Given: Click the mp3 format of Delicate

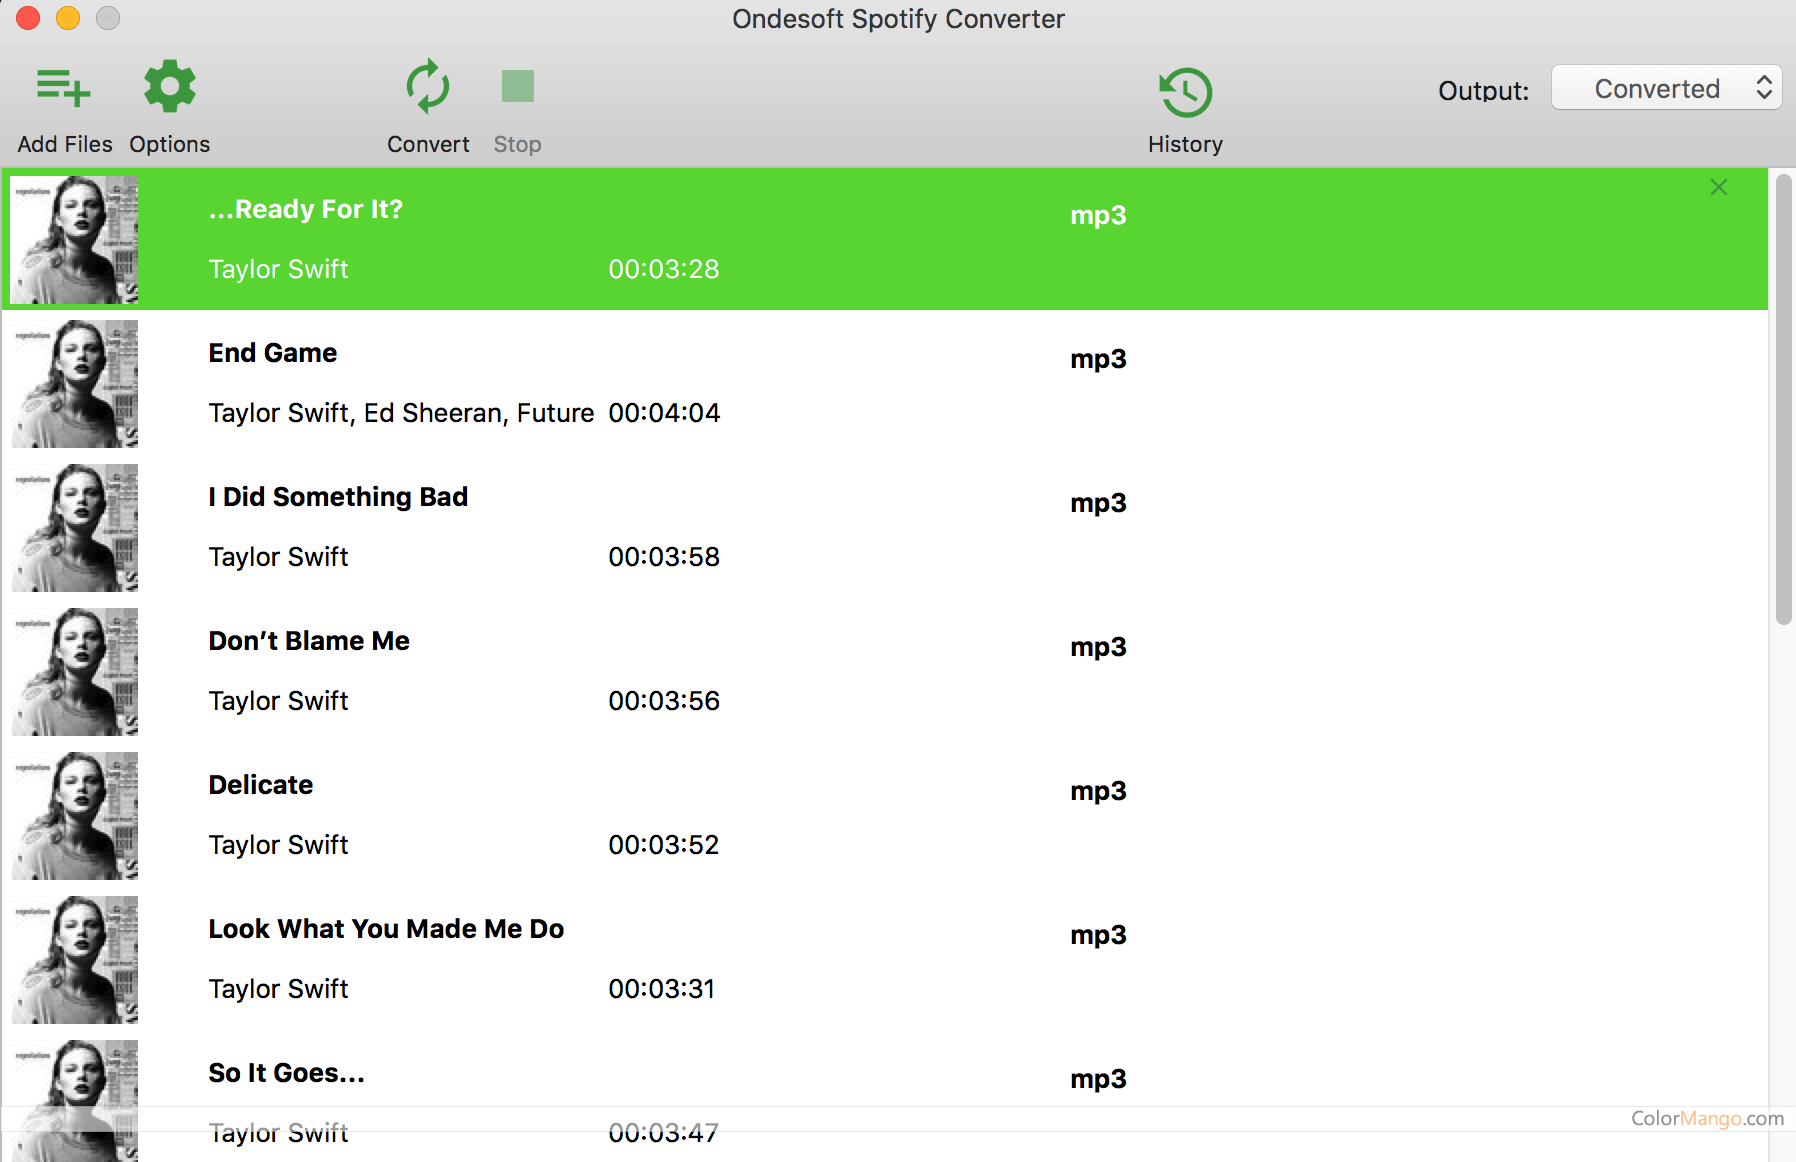Looking at the screenshot, I should pyautogui.click(x=1098, y=792).
